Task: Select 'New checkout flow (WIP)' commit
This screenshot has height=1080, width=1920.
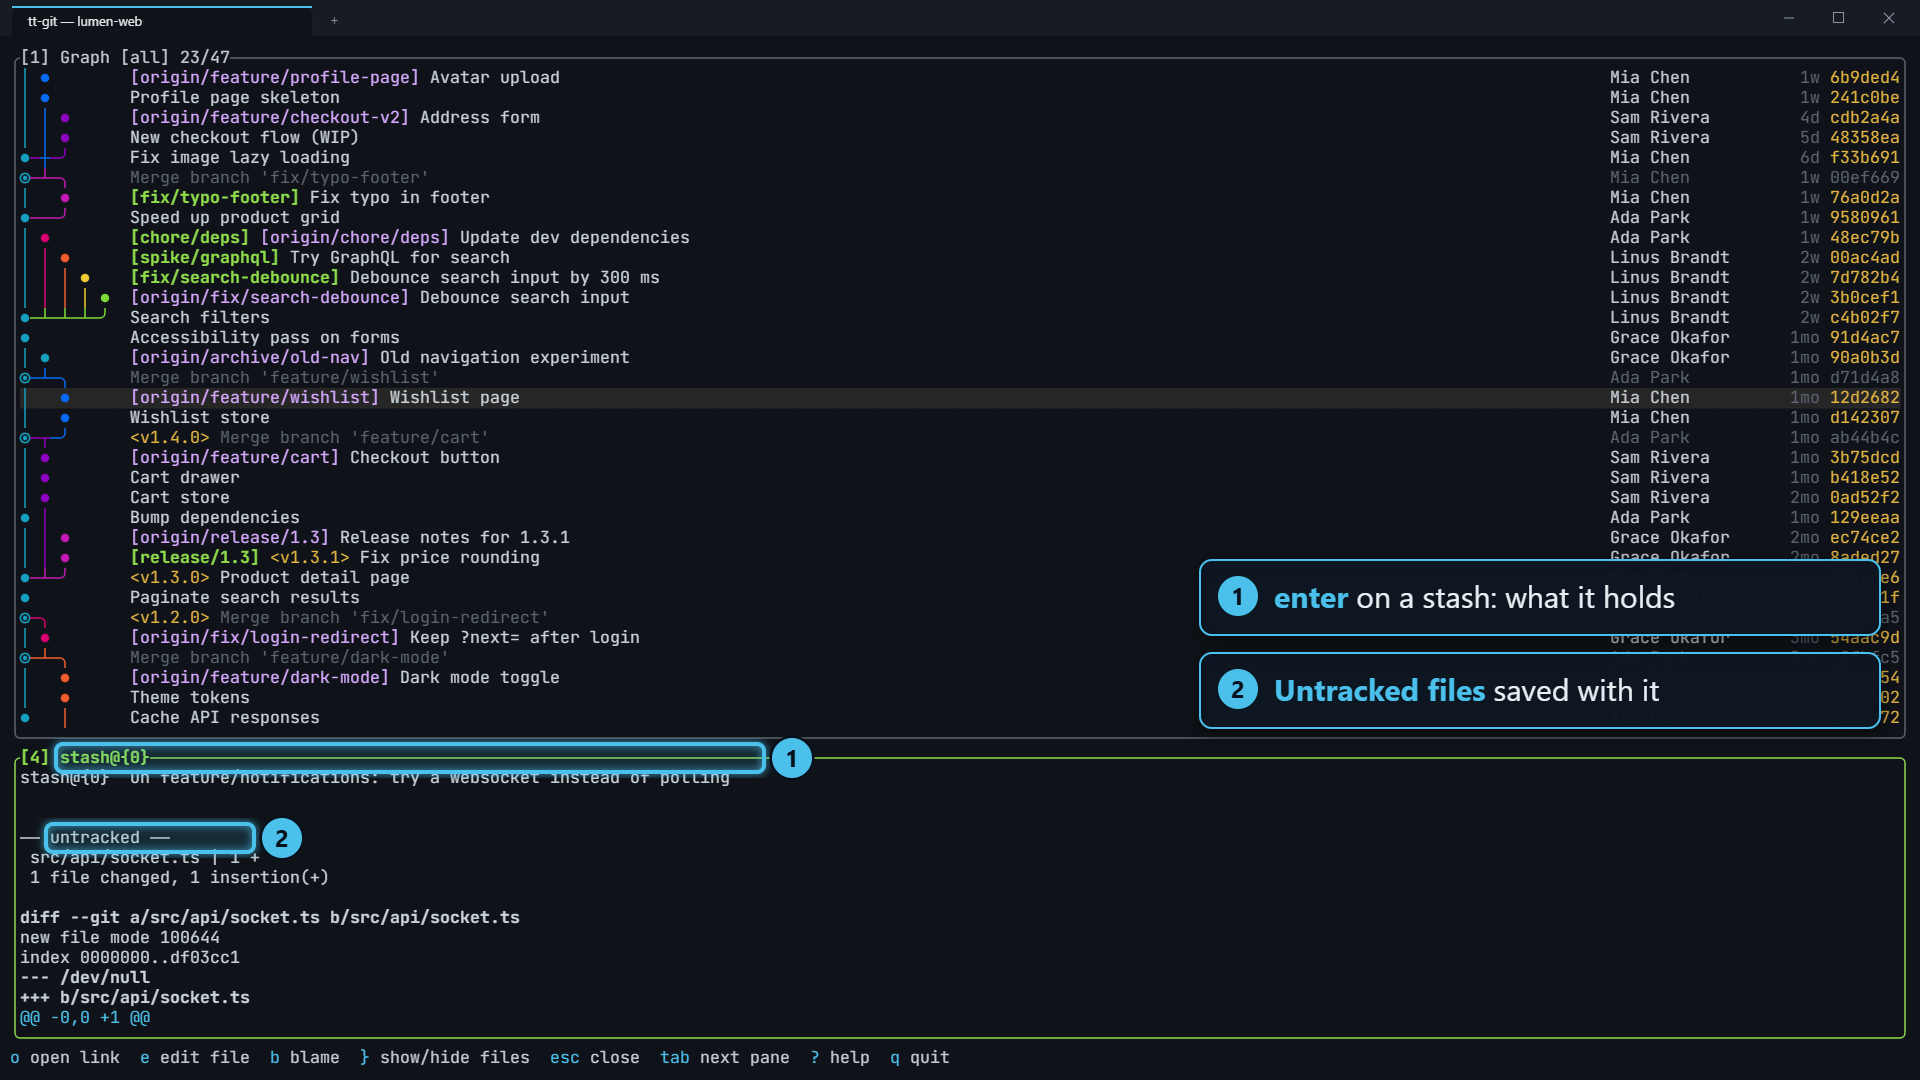Action: point(960,137)
